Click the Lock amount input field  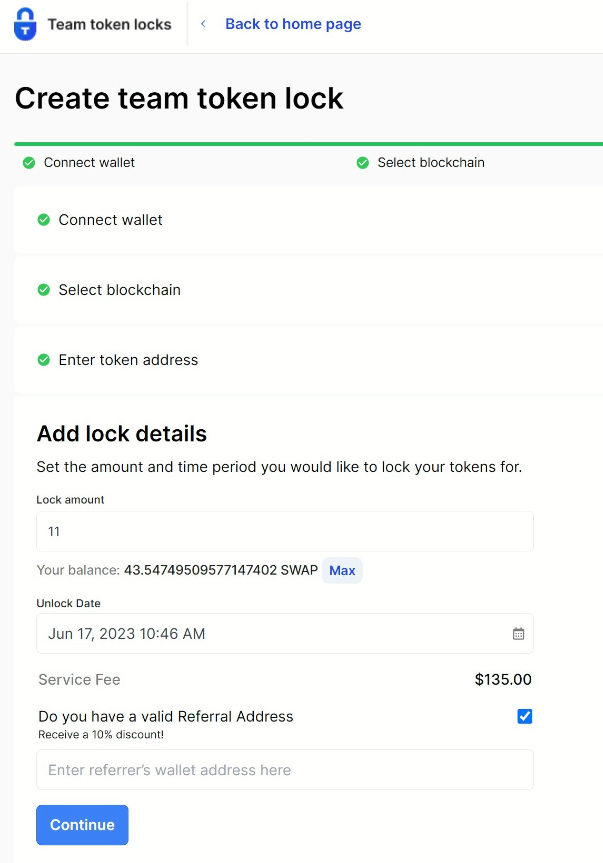285,531
